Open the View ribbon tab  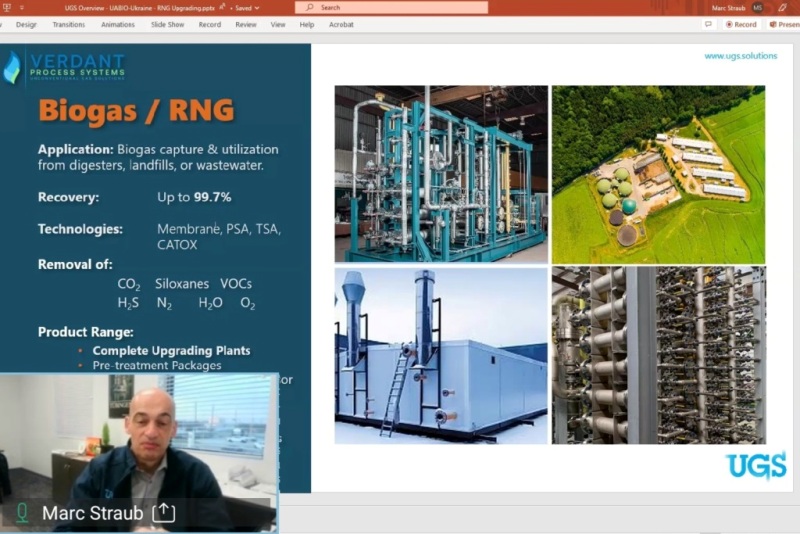point(278,24)
